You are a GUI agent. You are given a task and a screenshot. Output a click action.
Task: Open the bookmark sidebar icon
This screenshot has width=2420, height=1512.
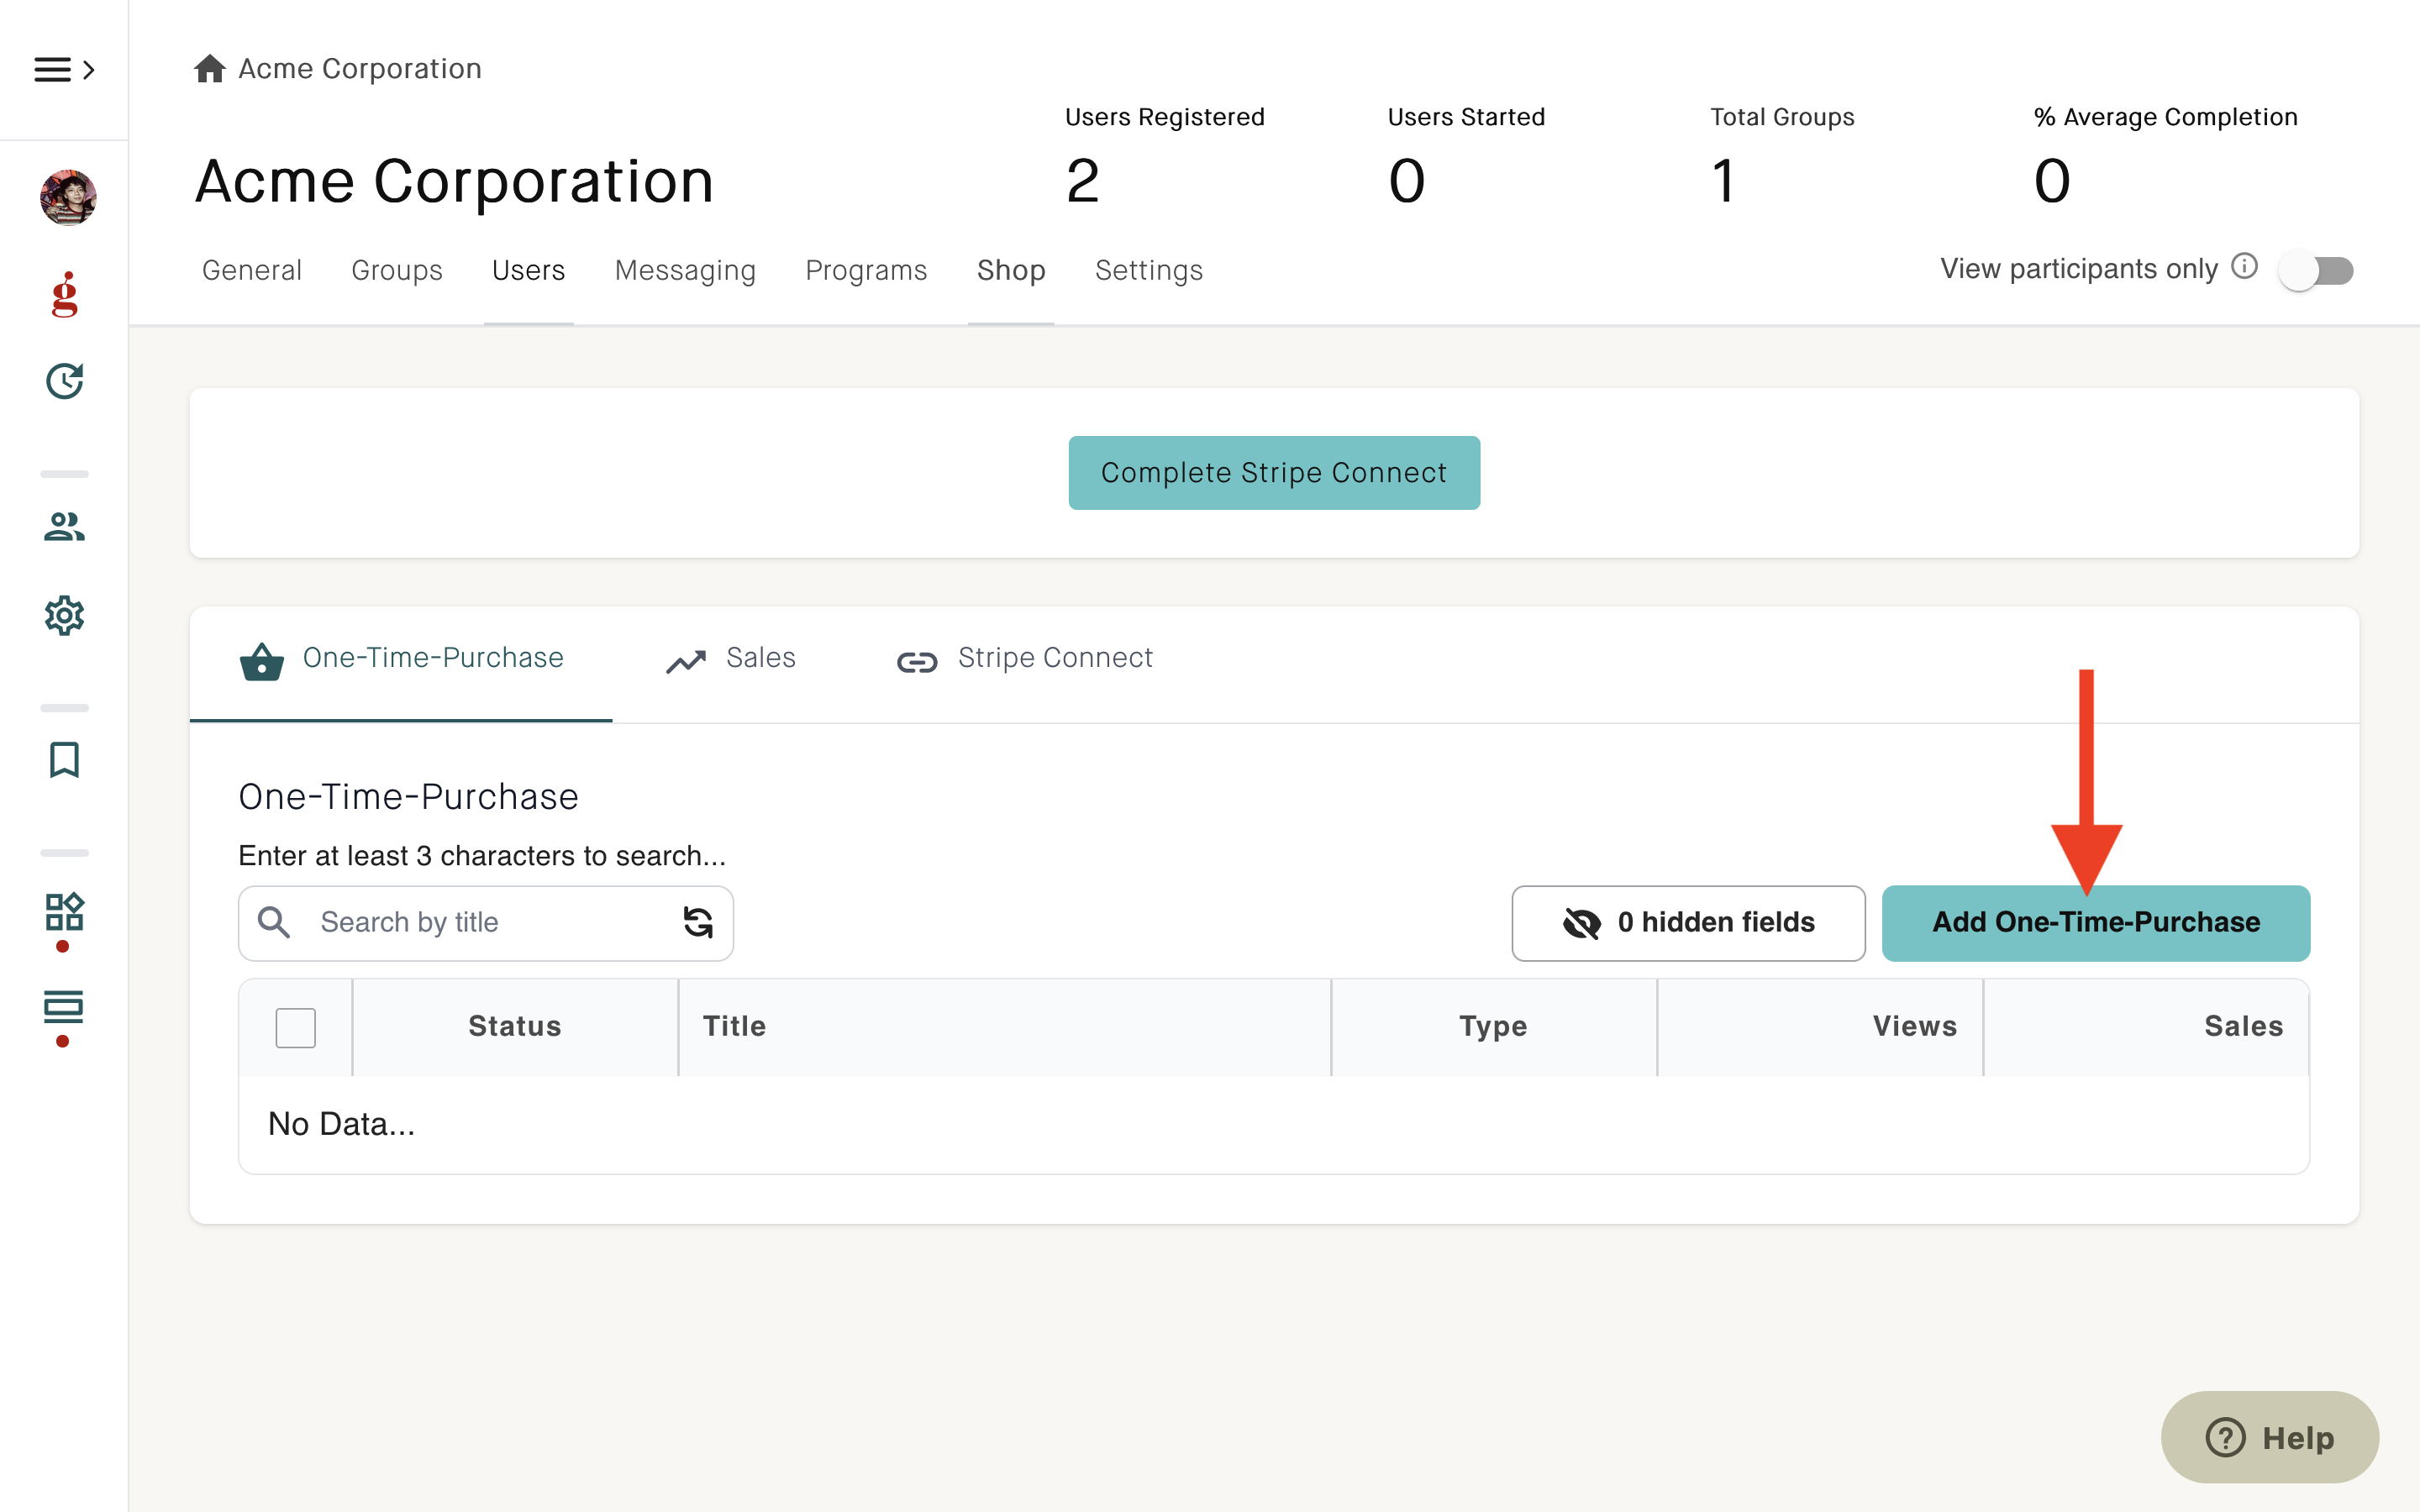pyautogui.click(x=65, y=759)
